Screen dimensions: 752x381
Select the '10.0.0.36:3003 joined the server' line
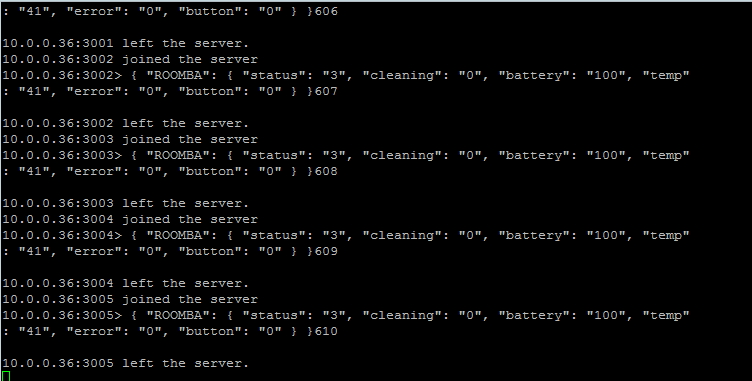coord(130,140)
